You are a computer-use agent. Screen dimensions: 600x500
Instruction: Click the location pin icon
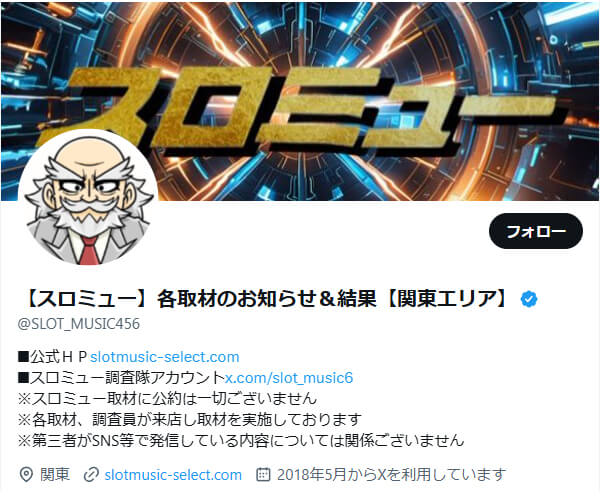[26, 475]
